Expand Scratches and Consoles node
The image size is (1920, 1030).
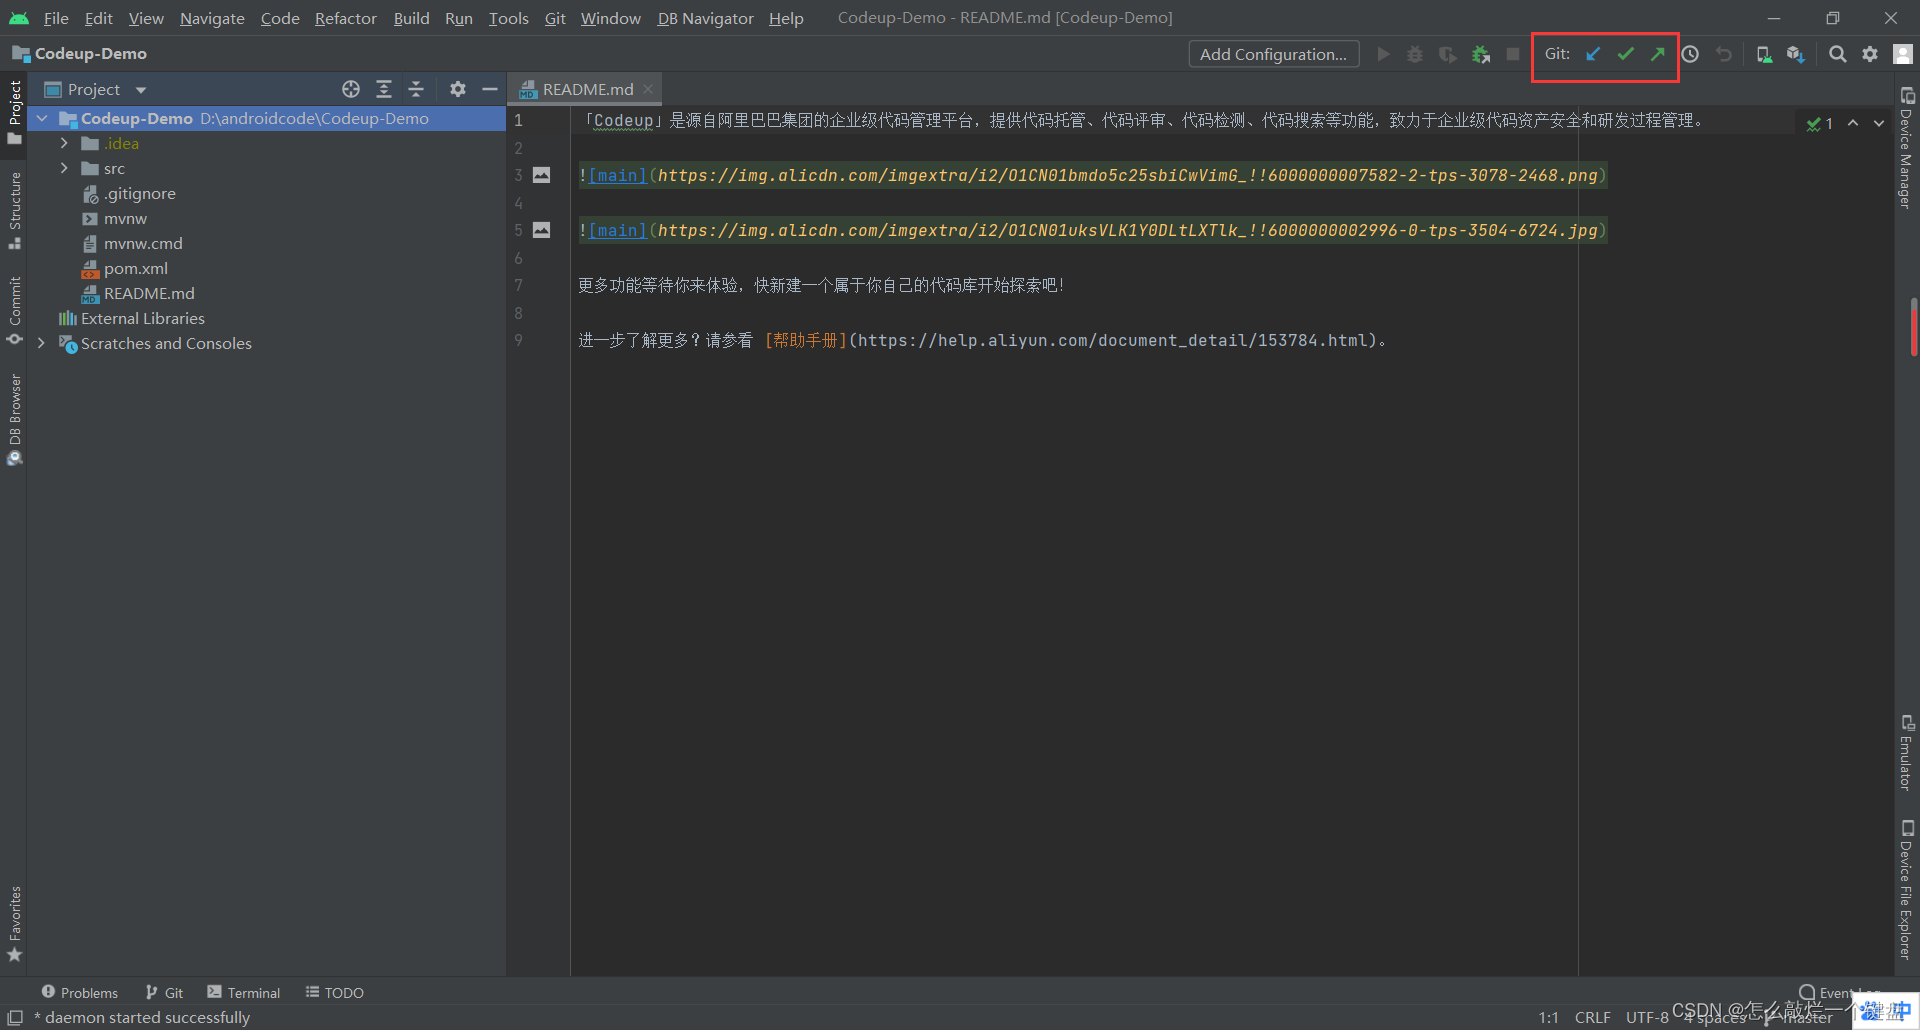coord(42,343)
